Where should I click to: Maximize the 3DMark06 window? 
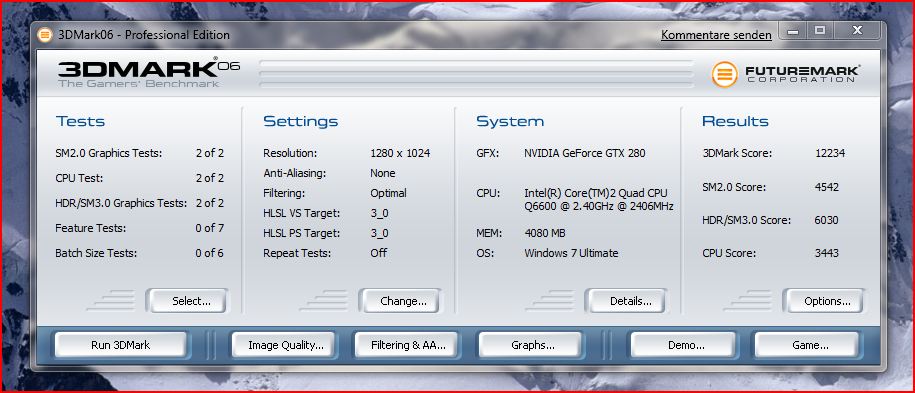(819, 32)
